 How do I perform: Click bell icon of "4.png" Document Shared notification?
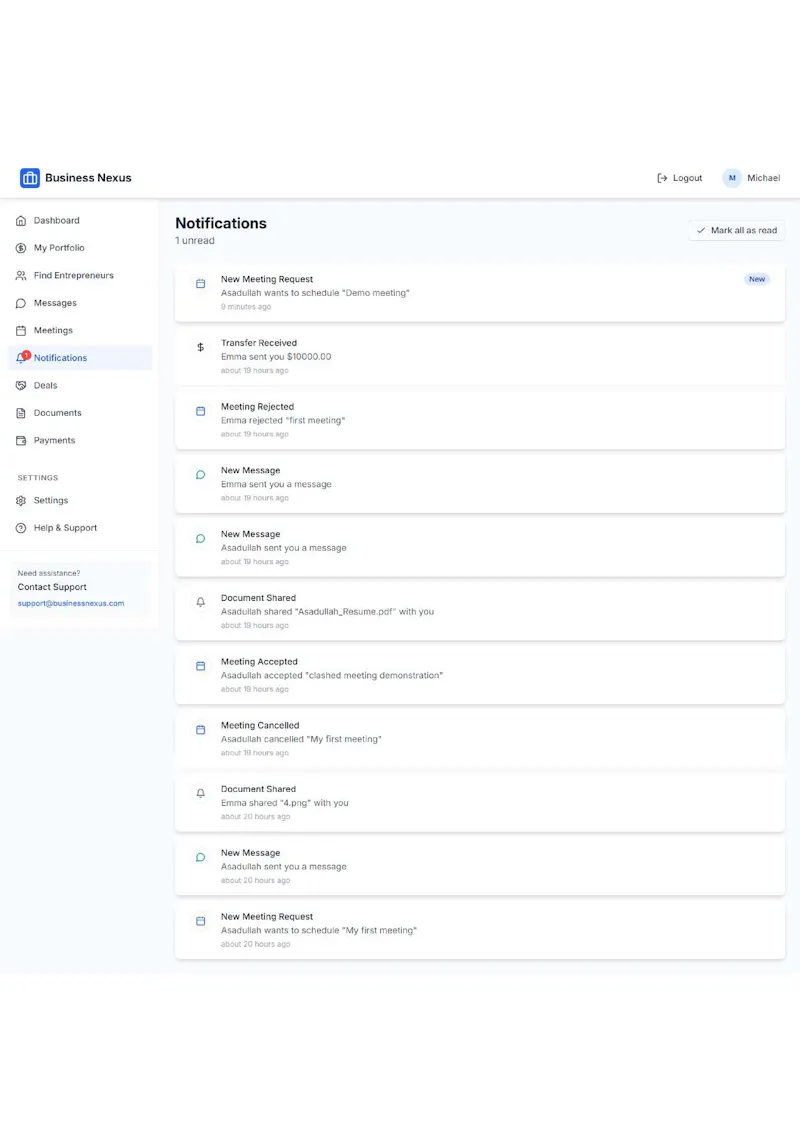tap(201, 793)
